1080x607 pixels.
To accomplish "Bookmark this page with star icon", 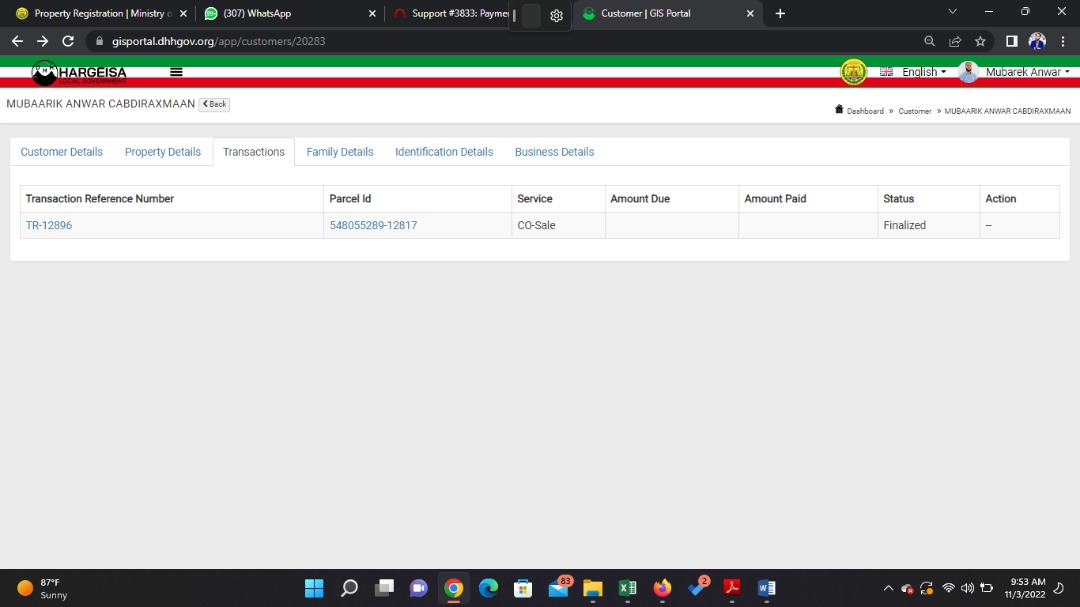I will click(980, 41).
